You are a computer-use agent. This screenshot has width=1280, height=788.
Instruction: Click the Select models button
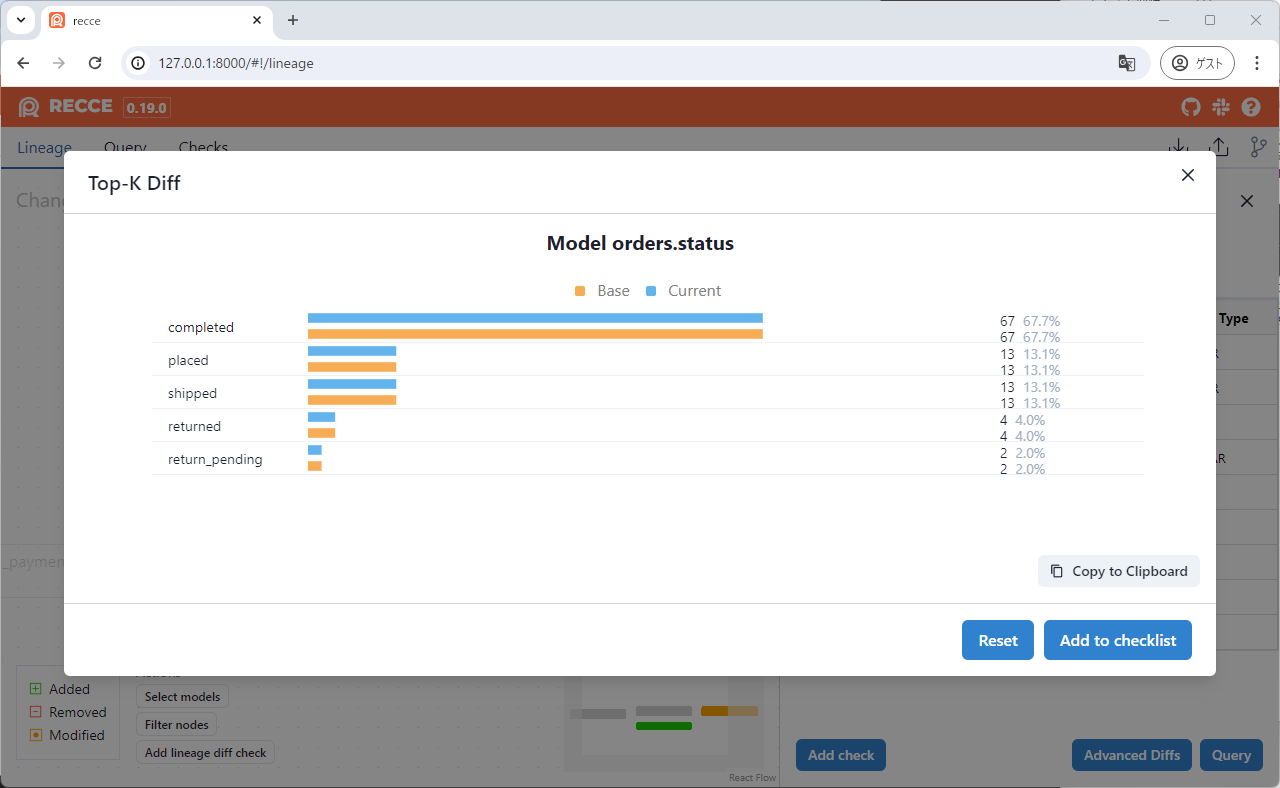tap(182, 697)
